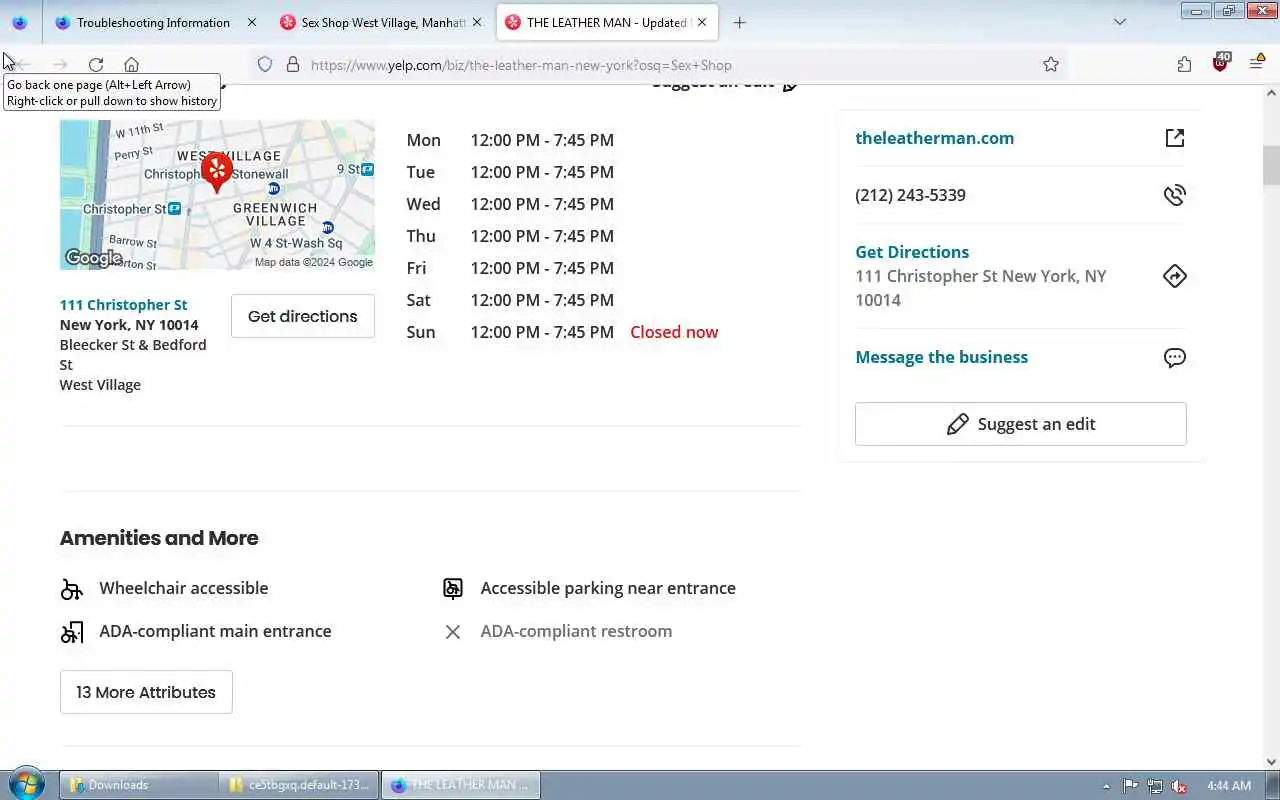Click the vertical page scrollbar
The image size is (1280, 800).
point(1271,165)
